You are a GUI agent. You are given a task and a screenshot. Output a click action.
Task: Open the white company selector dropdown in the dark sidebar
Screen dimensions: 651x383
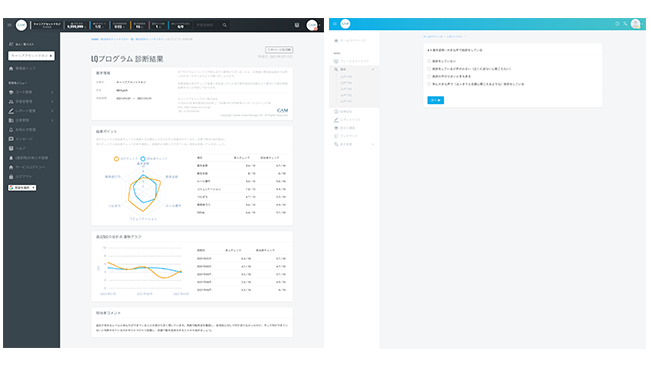click(x=31, y=56)
